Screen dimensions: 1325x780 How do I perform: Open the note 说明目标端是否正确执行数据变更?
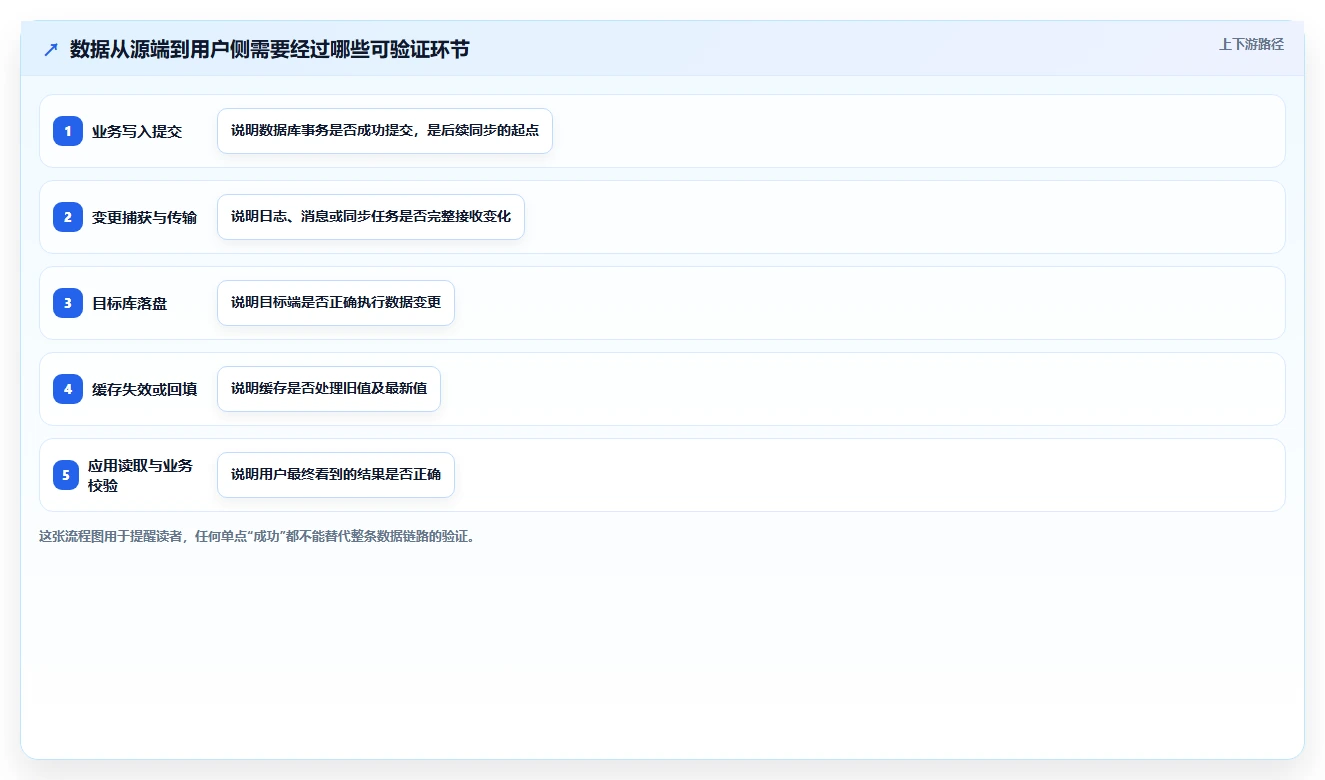click(336, 303)
